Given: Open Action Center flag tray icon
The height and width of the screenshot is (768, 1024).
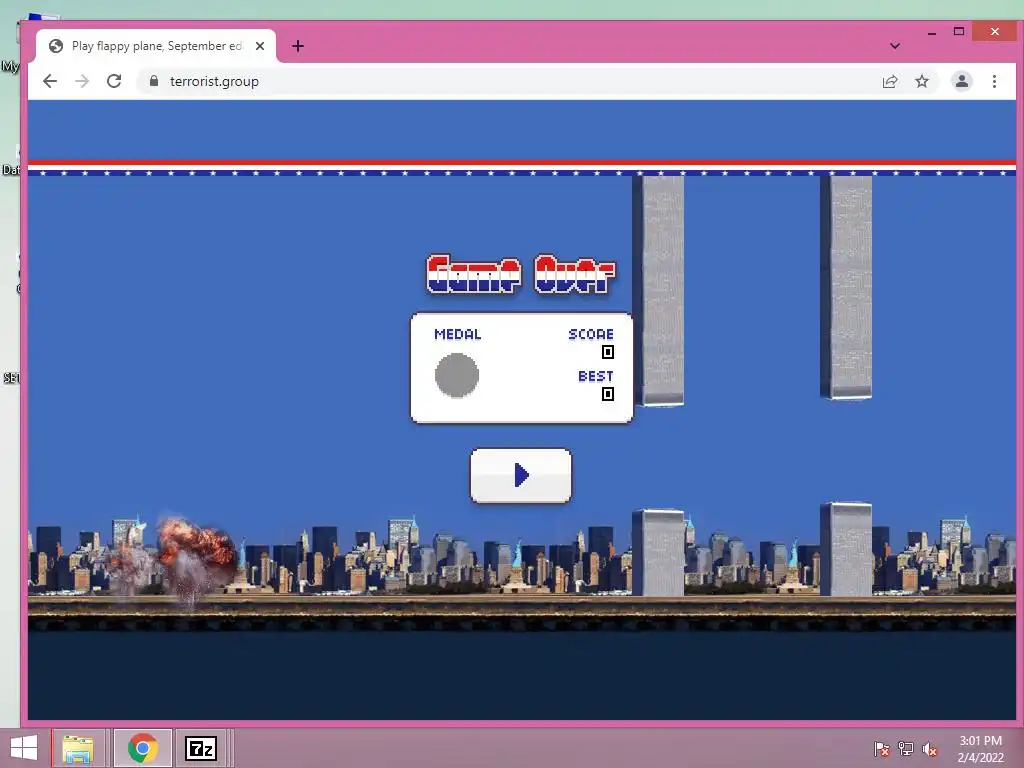Looking at the screenshot, I should click(x=881, y=748).
